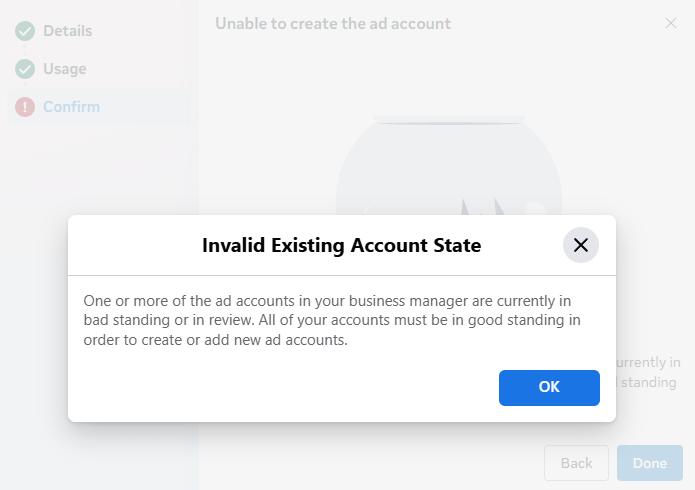
Task: Click the Invalid Existing Account State title
Action: click(x=341, y=245)
